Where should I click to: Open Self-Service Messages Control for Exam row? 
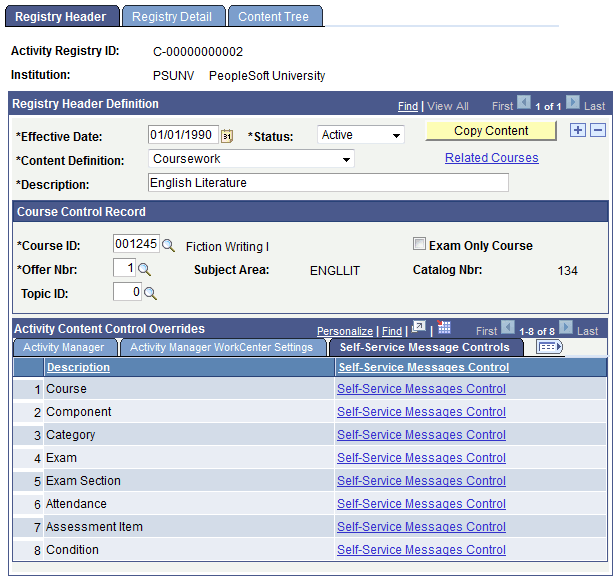pyautogui.click(x=421, y=458)
